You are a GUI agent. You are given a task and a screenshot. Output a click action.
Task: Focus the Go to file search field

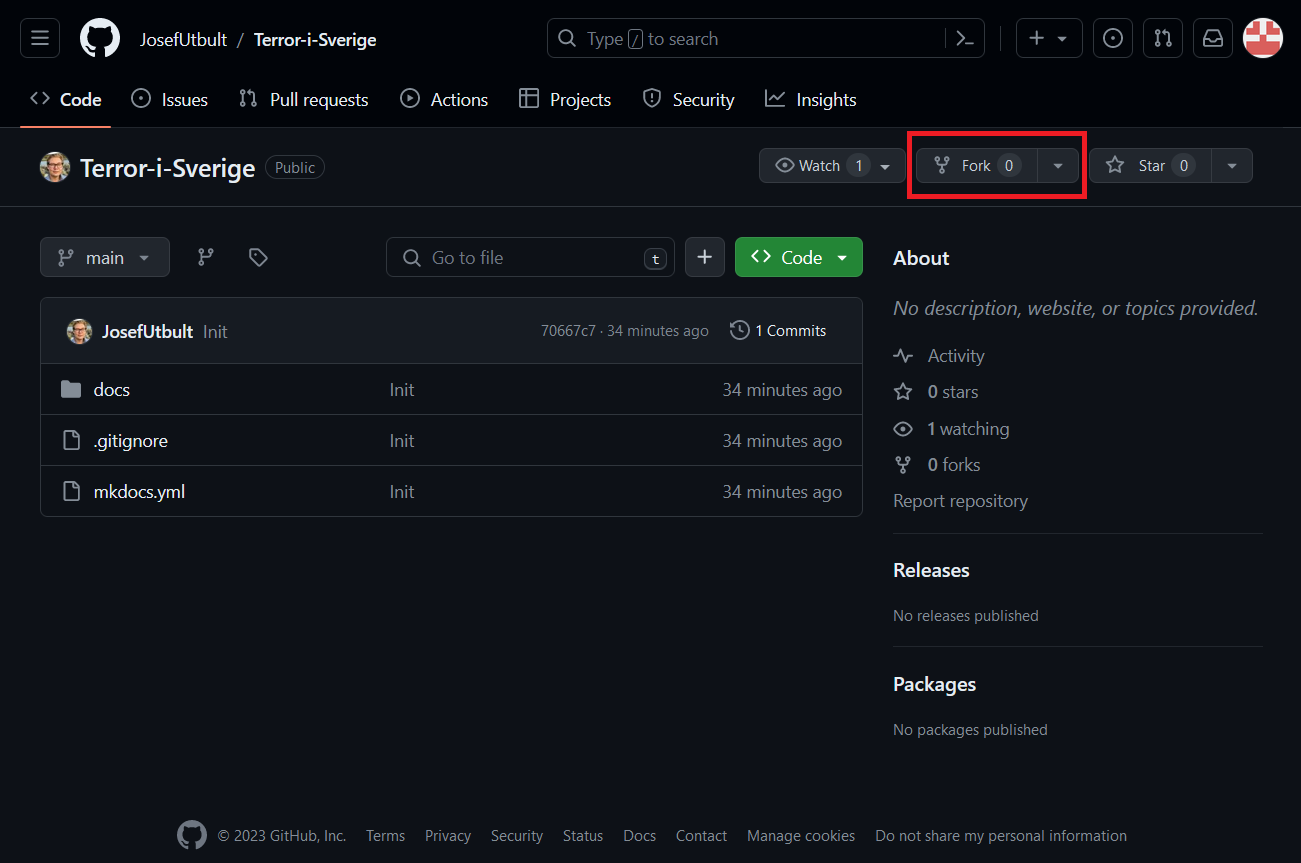click(530, 257)
